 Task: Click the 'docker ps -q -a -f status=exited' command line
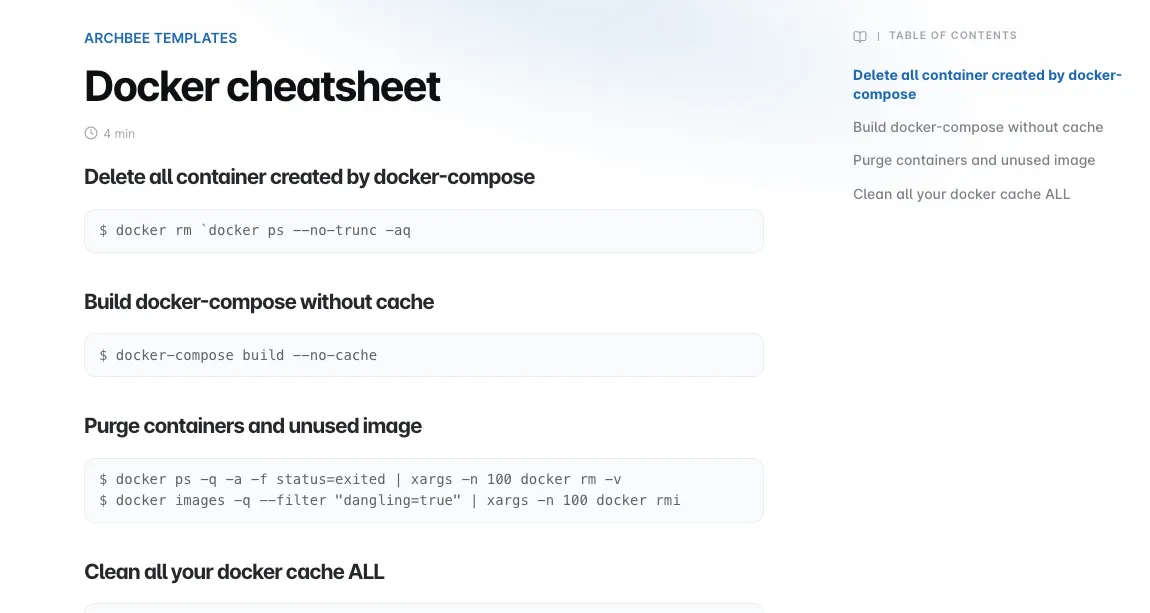pos(360,480)
